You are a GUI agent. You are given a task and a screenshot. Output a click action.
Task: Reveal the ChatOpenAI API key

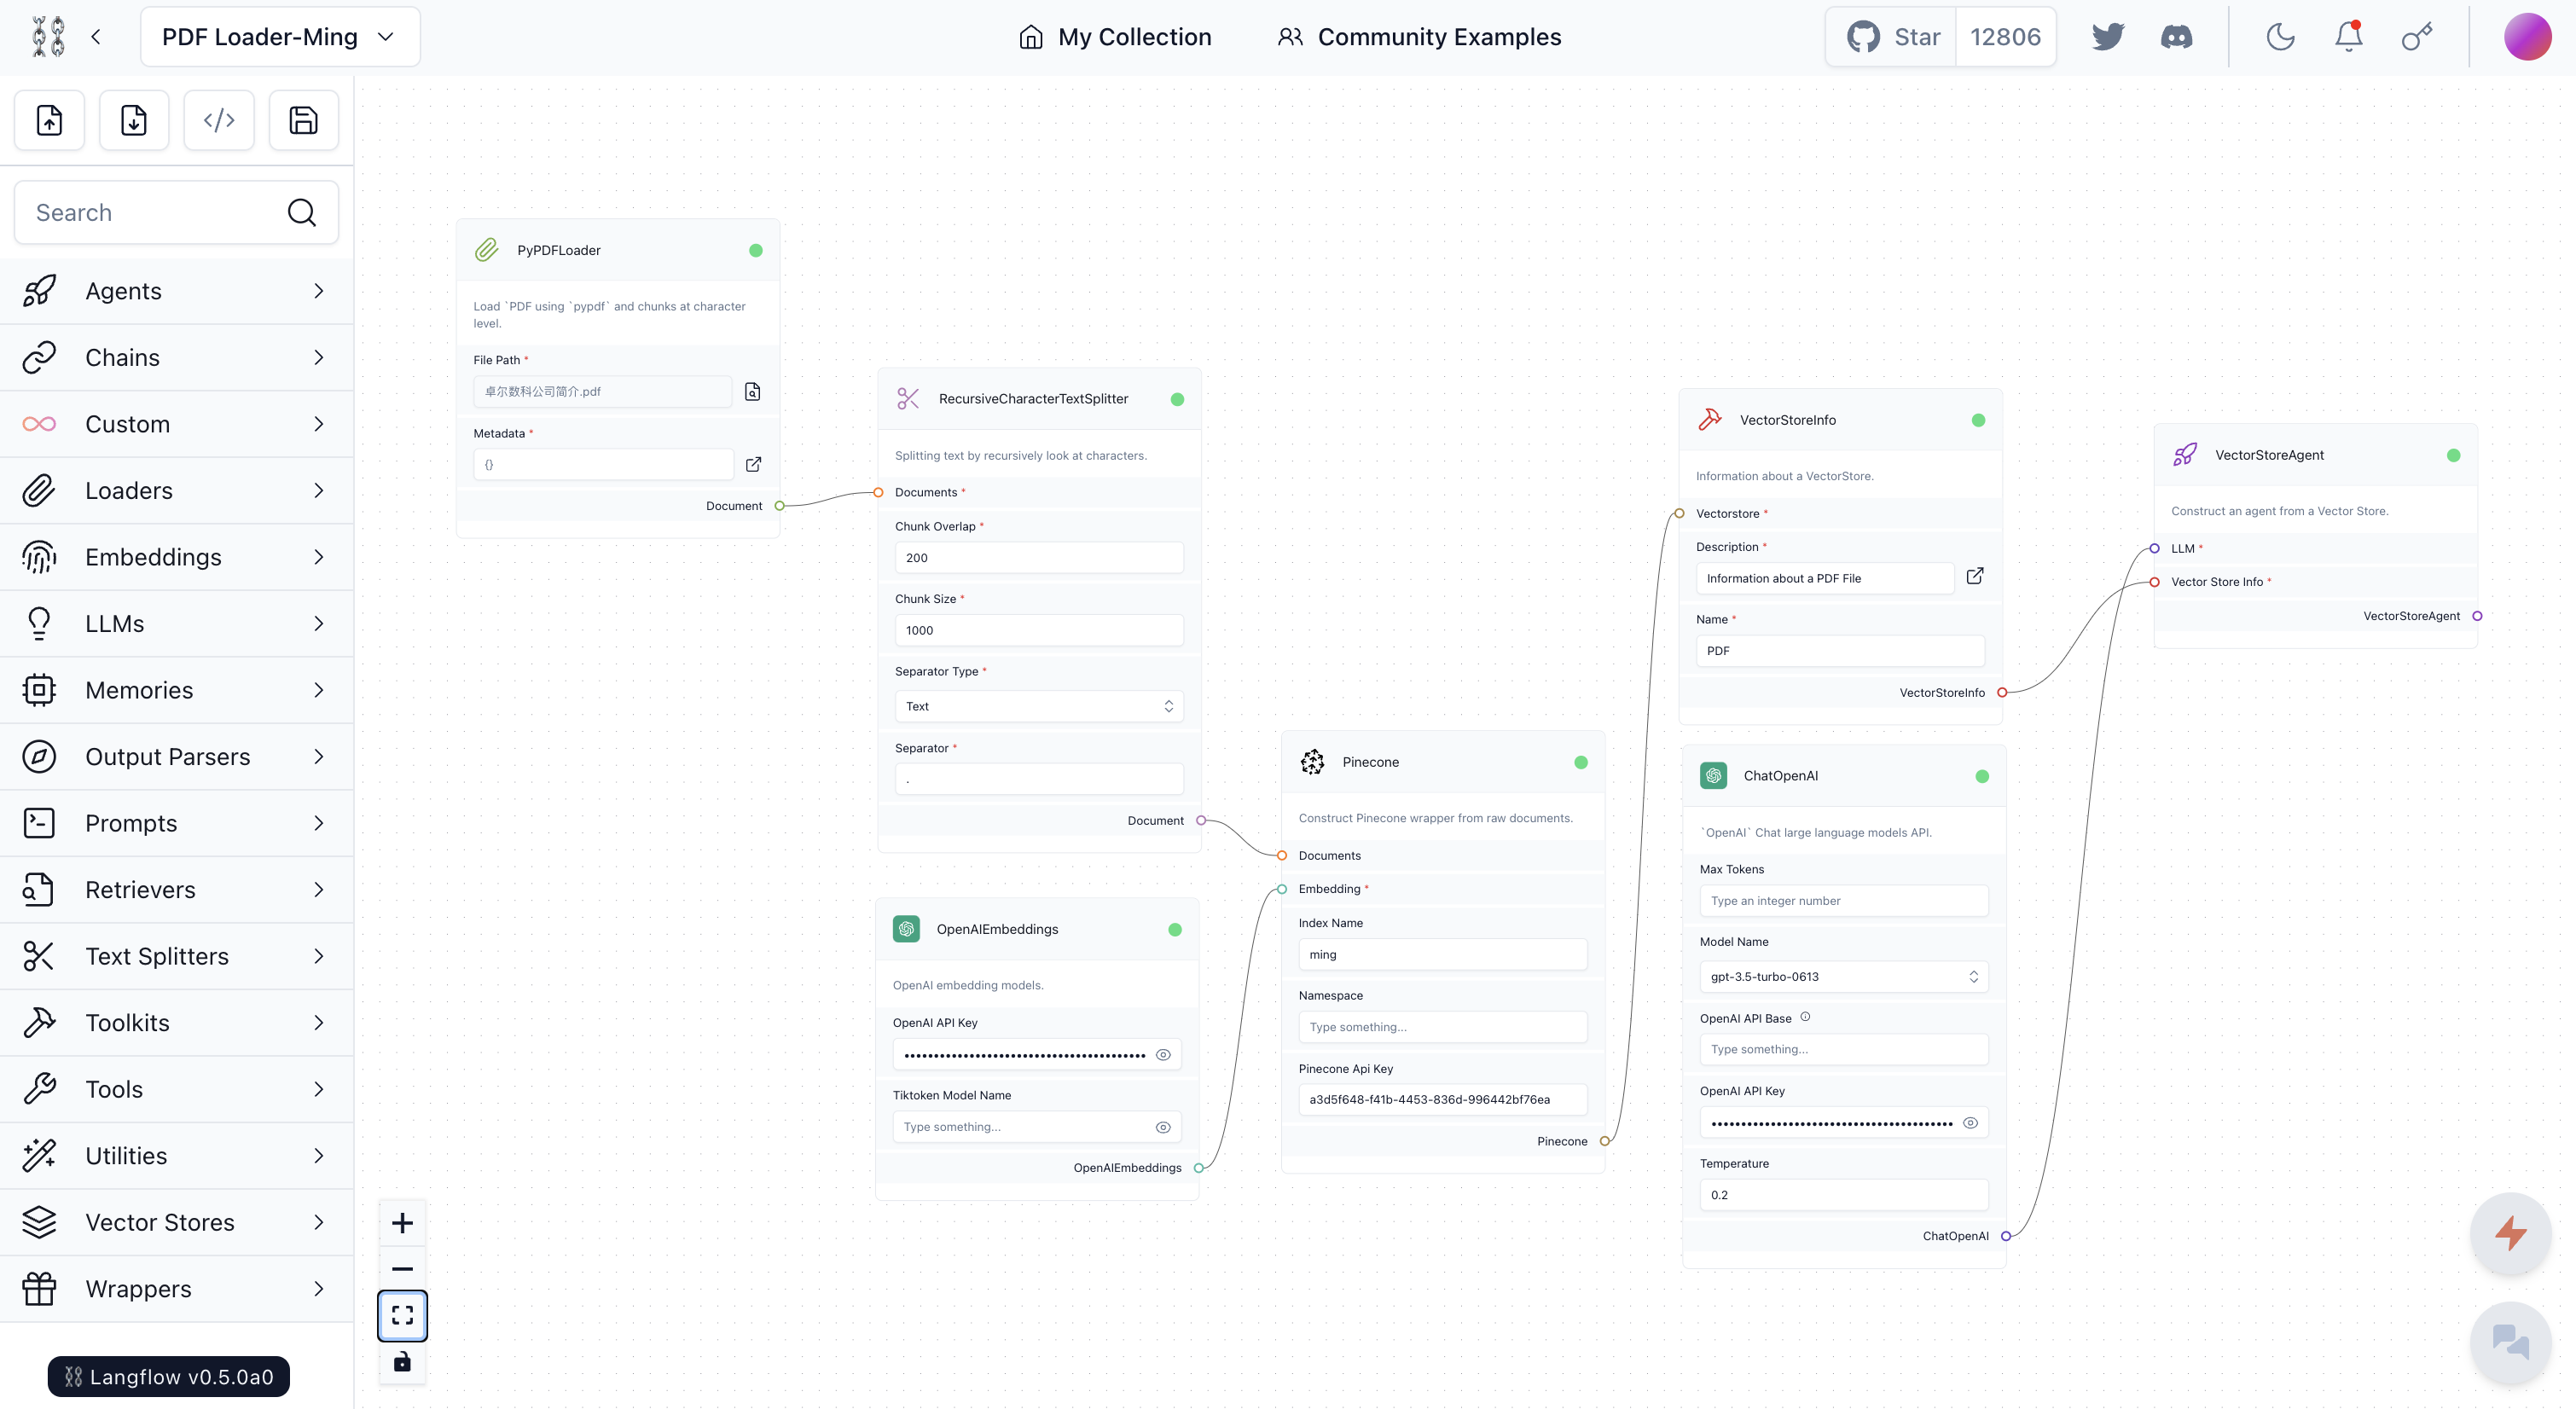(1970, 1123)
